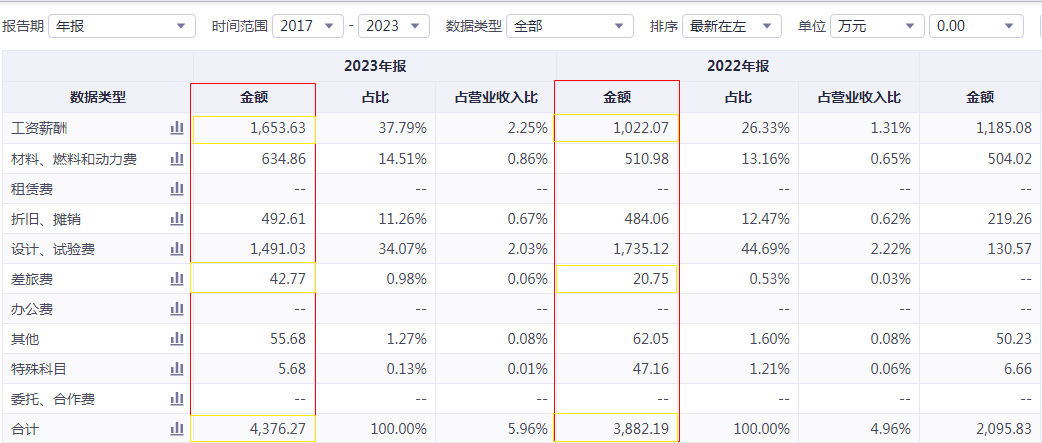This screenshot has height=443, width=1042.
Task: Click chart icon for 合计 row
Action: [177, 429]
